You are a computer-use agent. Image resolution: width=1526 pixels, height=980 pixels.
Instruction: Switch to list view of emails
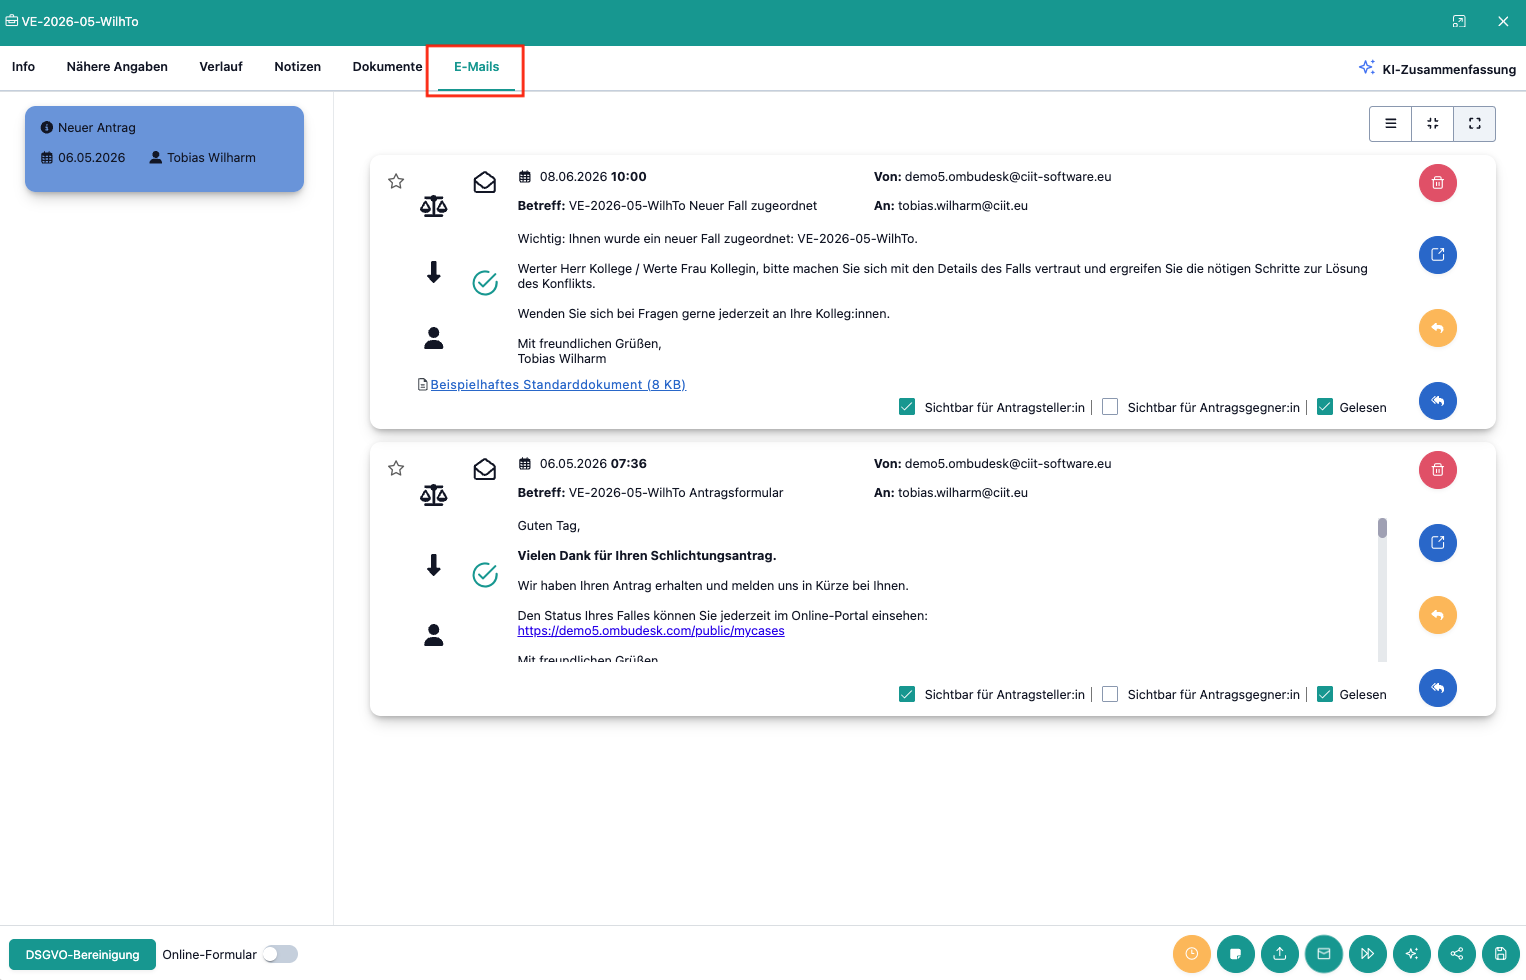click(x=1390, y=124)
